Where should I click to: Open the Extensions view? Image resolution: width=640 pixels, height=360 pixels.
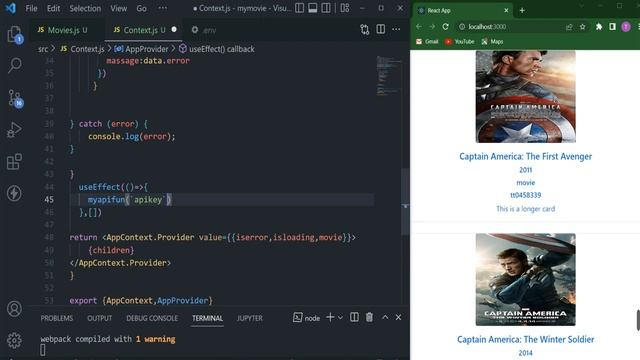point(14,162)
